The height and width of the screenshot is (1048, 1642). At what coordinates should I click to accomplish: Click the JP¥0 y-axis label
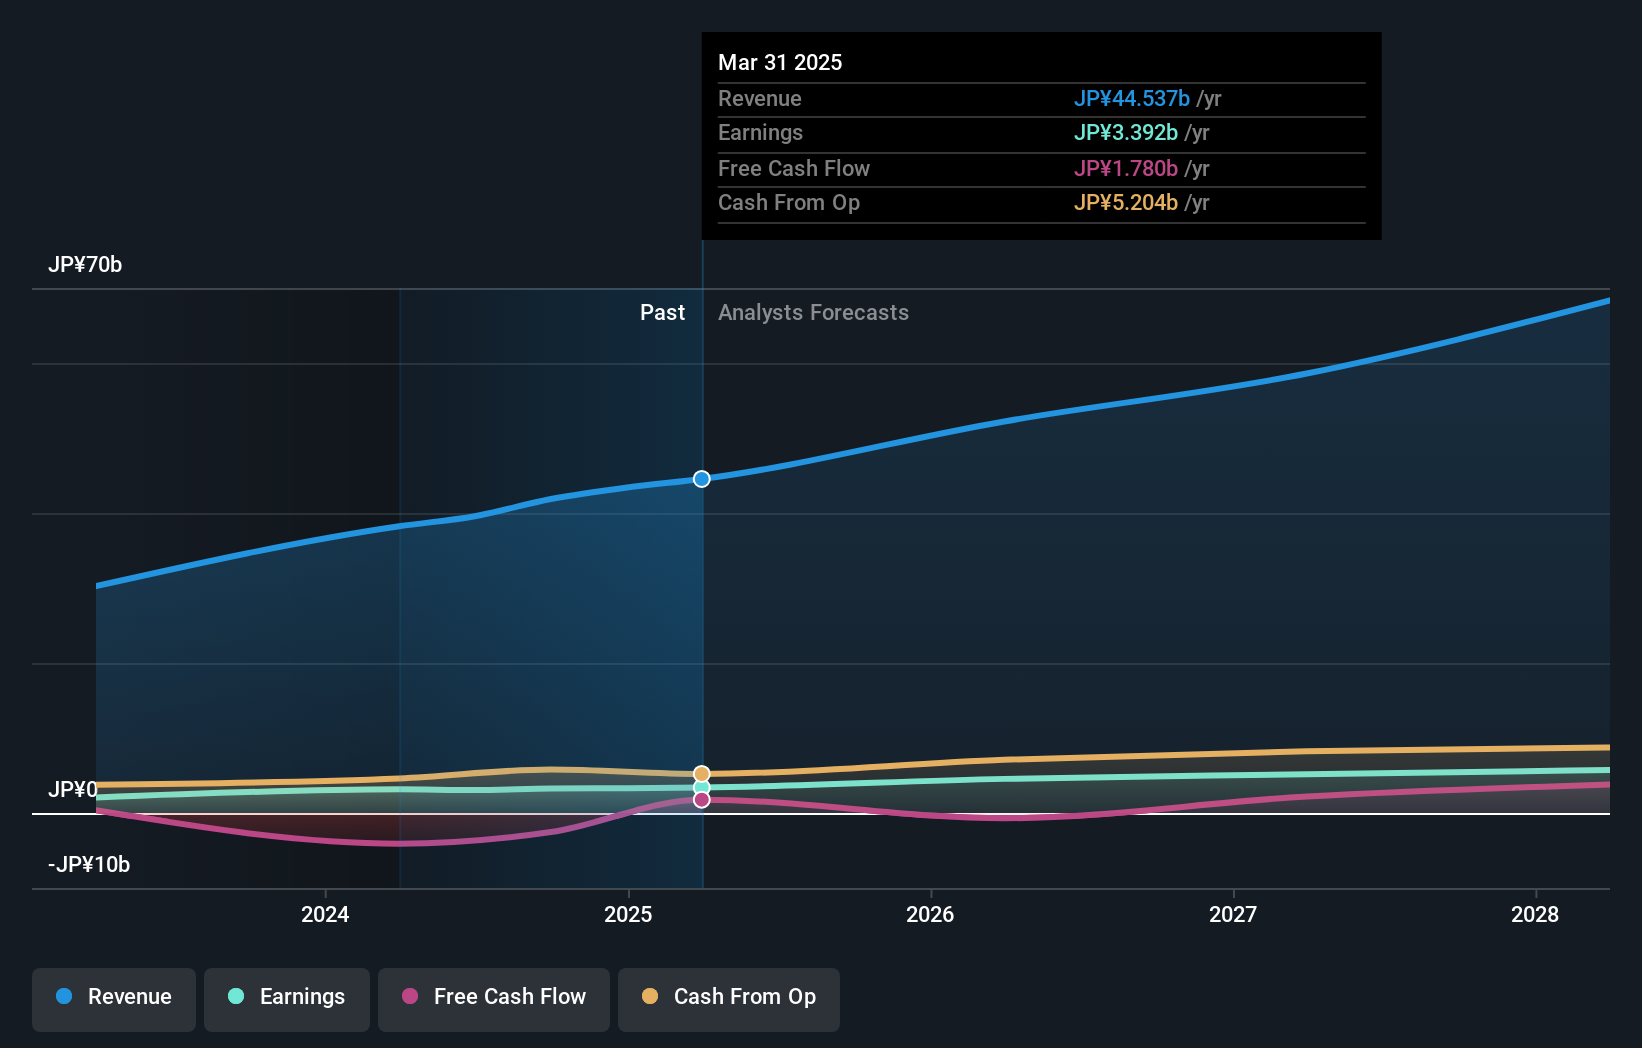(72, 790)
